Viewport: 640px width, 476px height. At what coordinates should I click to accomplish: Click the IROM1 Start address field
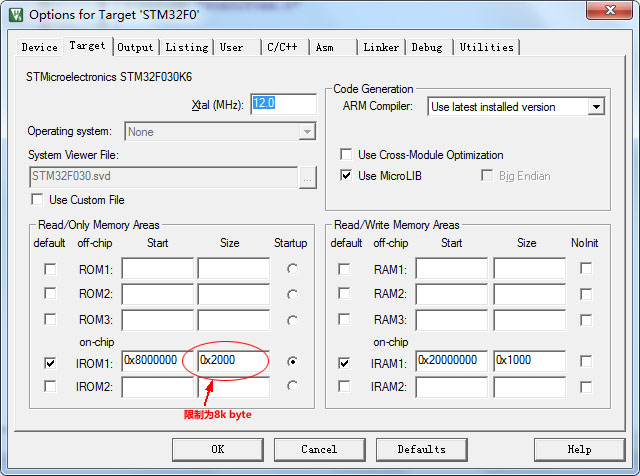click(x=158, y=361)
